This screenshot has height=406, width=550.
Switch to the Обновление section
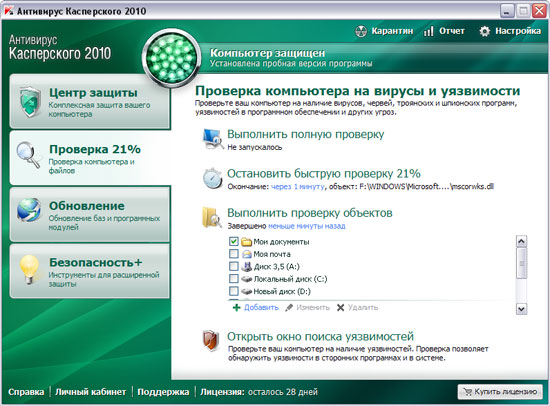(x=90, y=214)
